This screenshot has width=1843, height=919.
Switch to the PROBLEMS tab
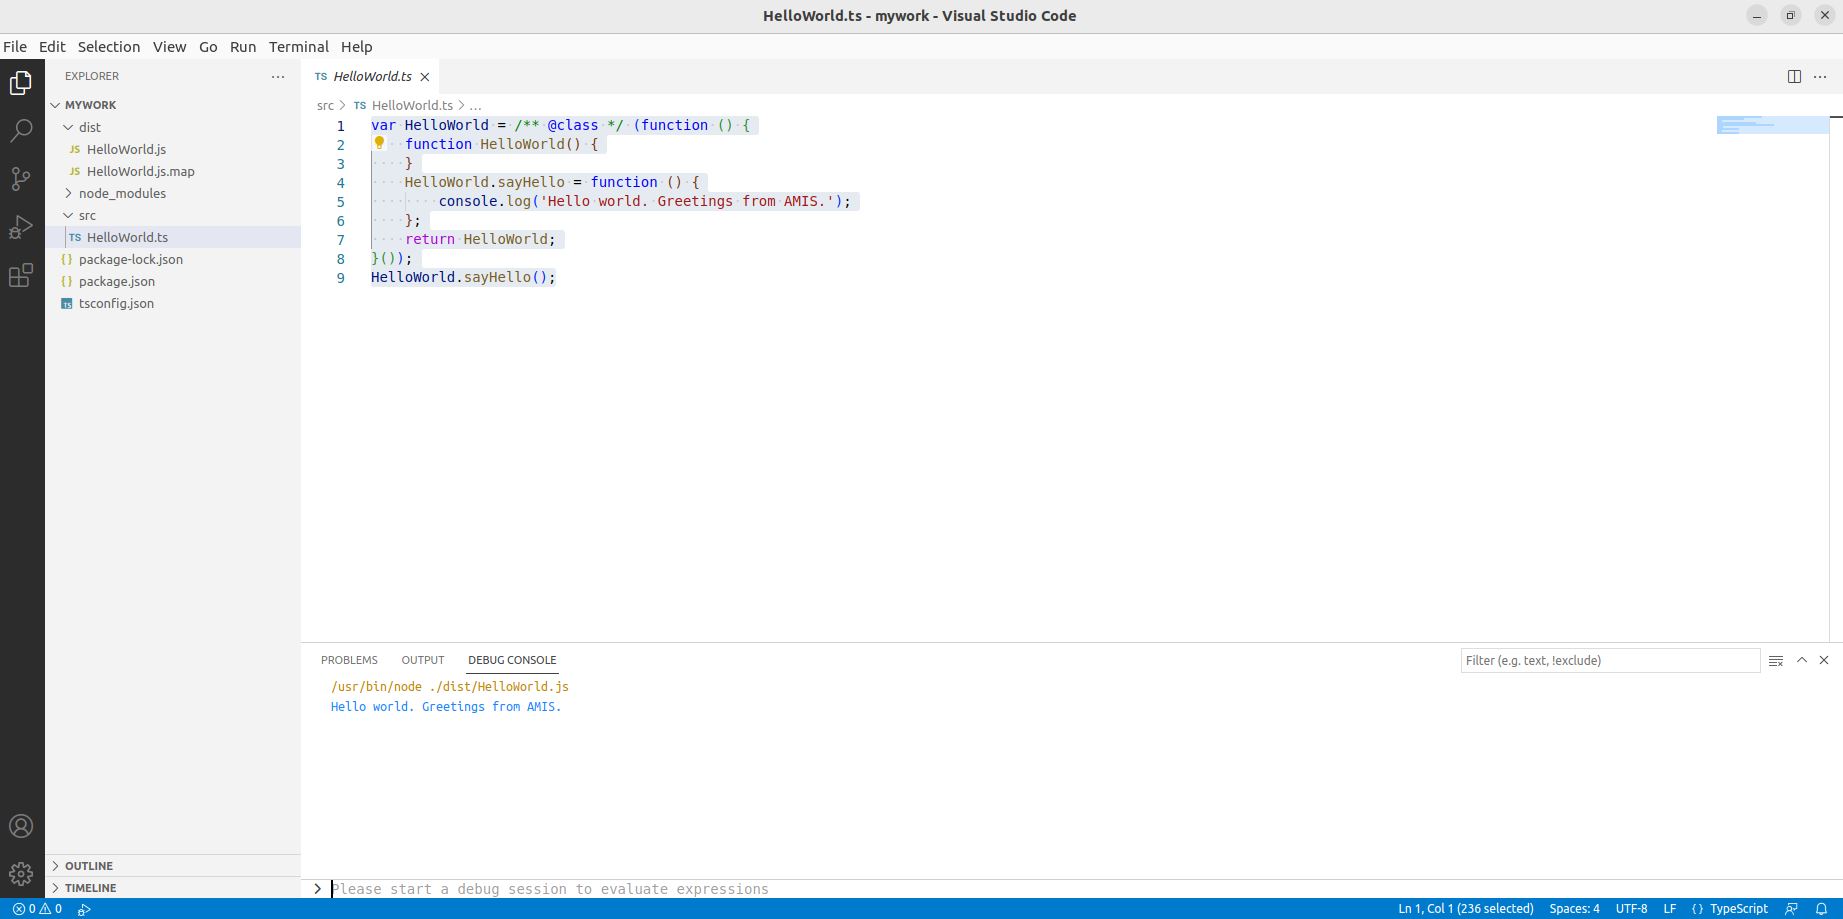click(x=349, y=660)
